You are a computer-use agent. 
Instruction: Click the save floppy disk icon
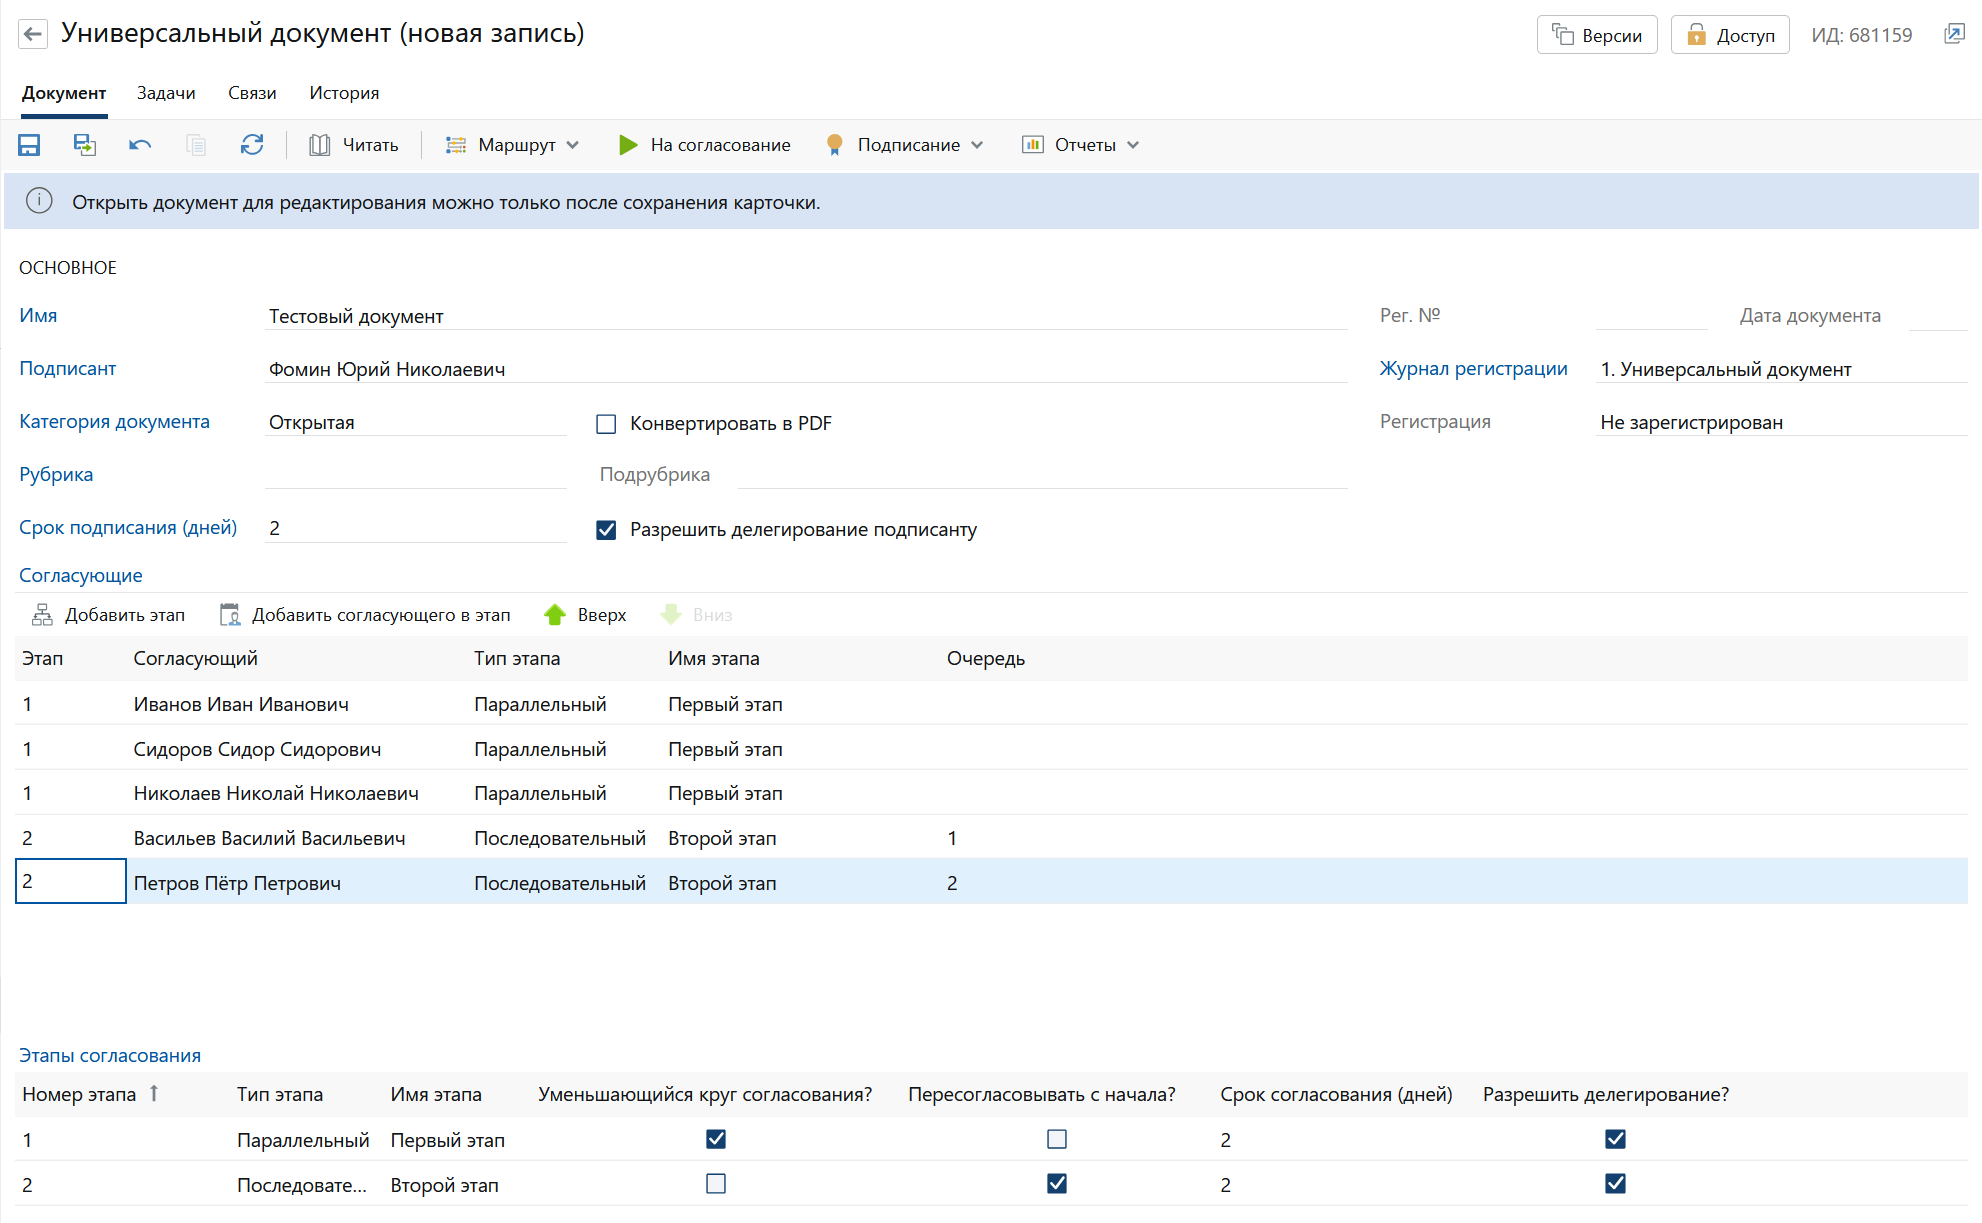click(29, 145)
